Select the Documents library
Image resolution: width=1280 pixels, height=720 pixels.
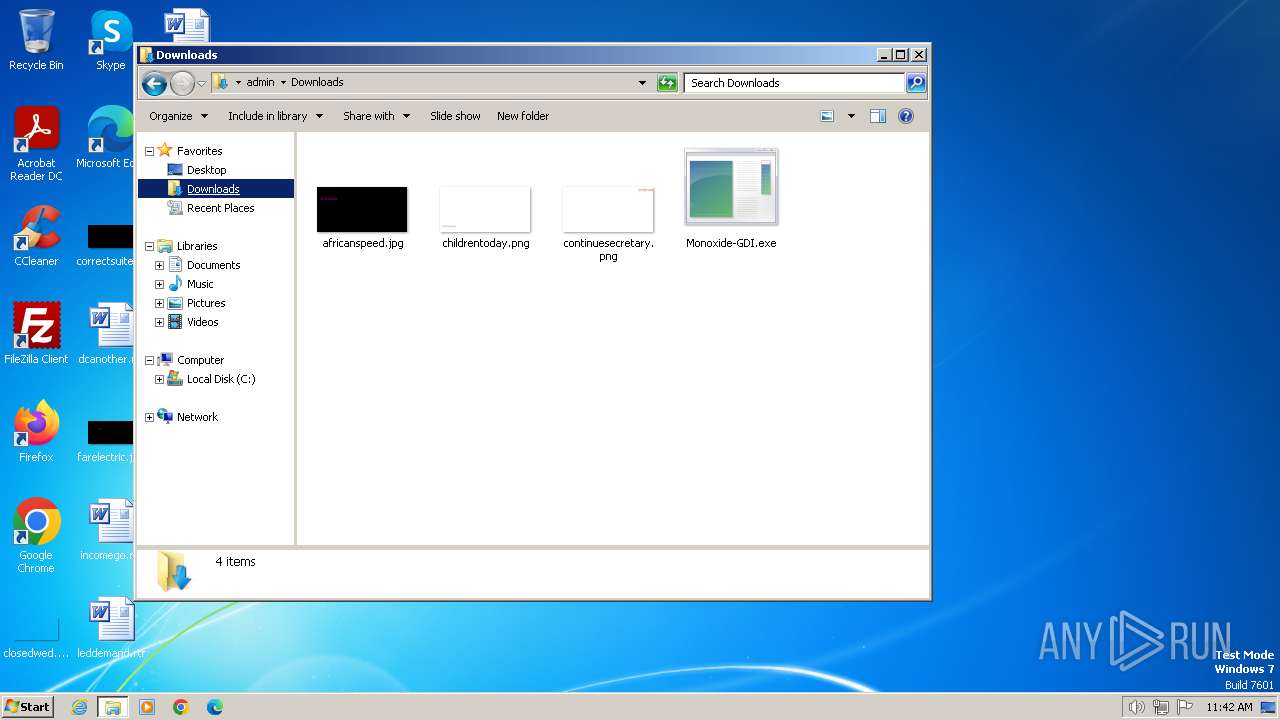[213, 265]
